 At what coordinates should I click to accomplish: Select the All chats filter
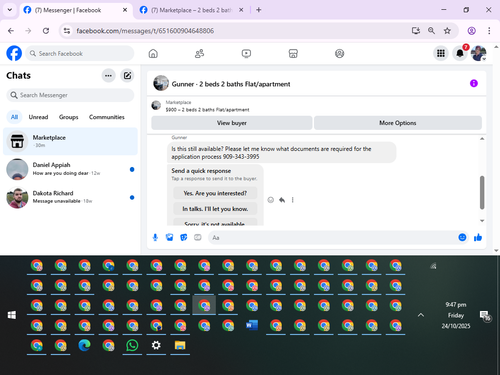point(14,117)
